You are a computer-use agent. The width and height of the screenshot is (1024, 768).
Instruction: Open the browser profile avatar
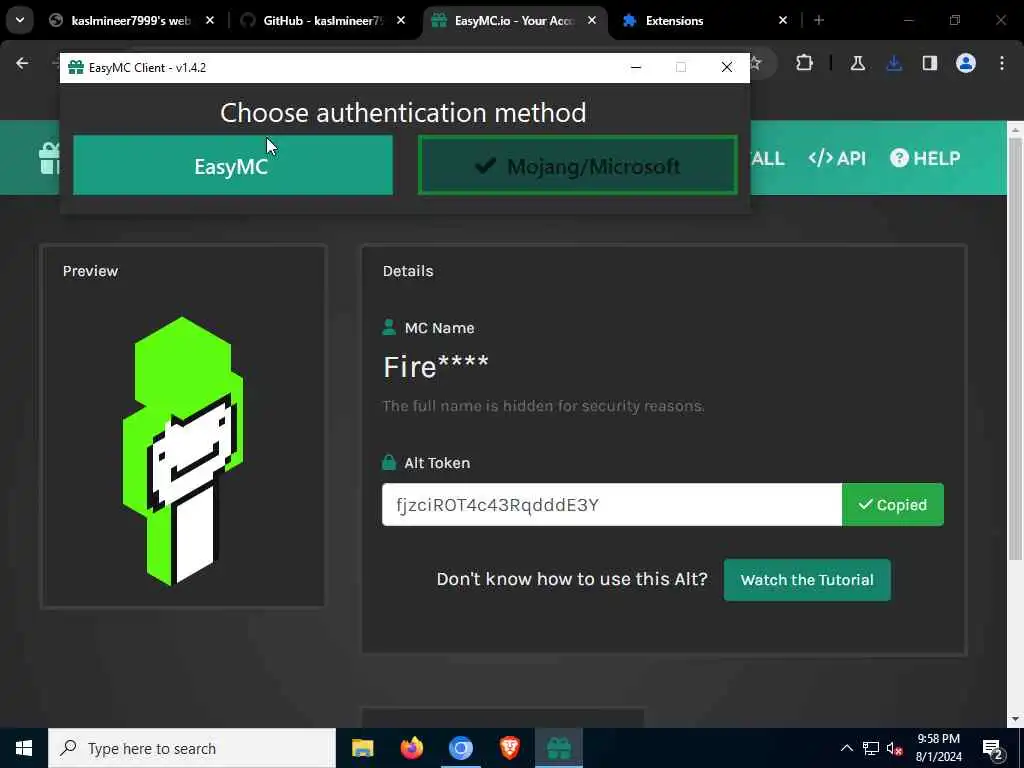[966, 63]
